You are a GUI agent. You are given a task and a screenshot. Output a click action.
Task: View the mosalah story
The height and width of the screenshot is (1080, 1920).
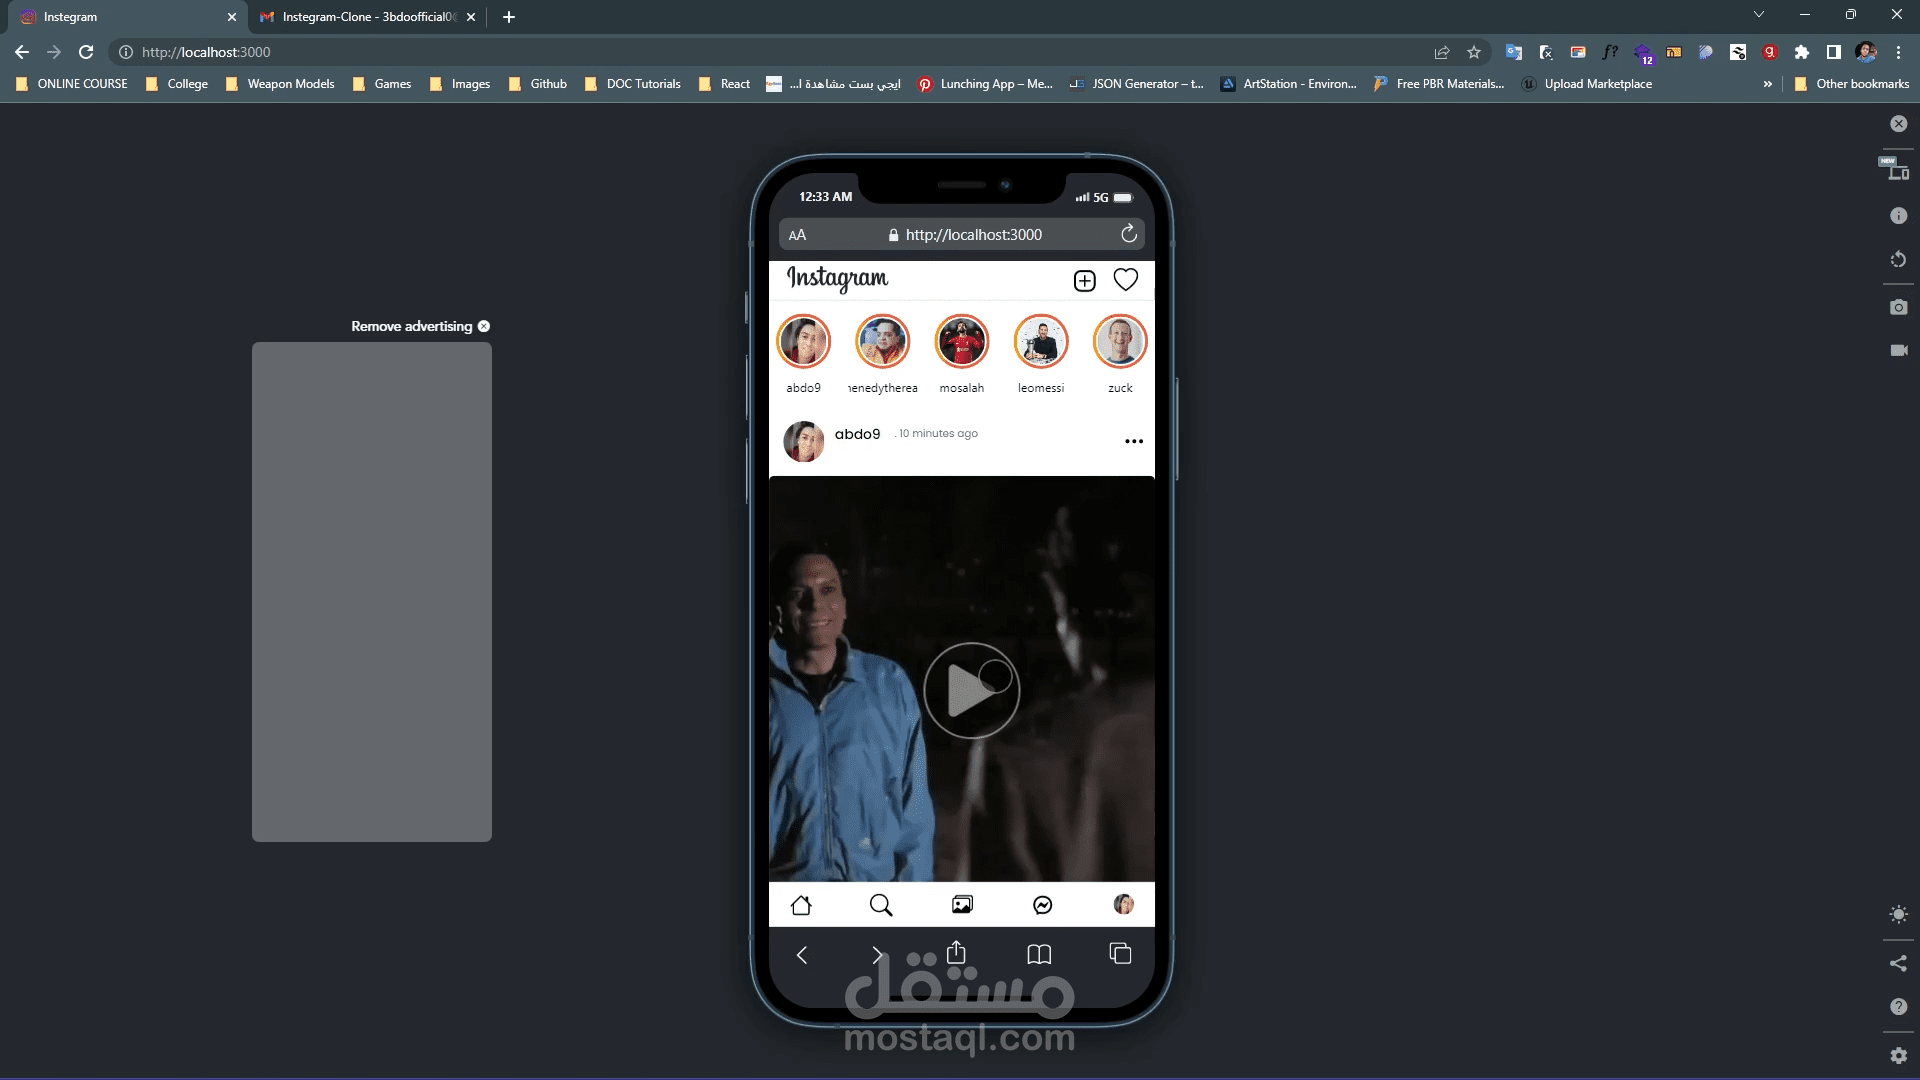961,342
